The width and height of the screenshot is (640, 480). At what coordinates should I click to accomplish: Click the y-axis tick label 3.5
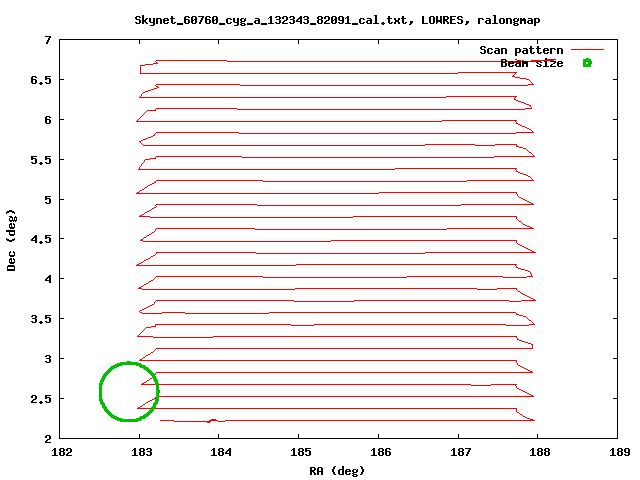click(41, 319)
